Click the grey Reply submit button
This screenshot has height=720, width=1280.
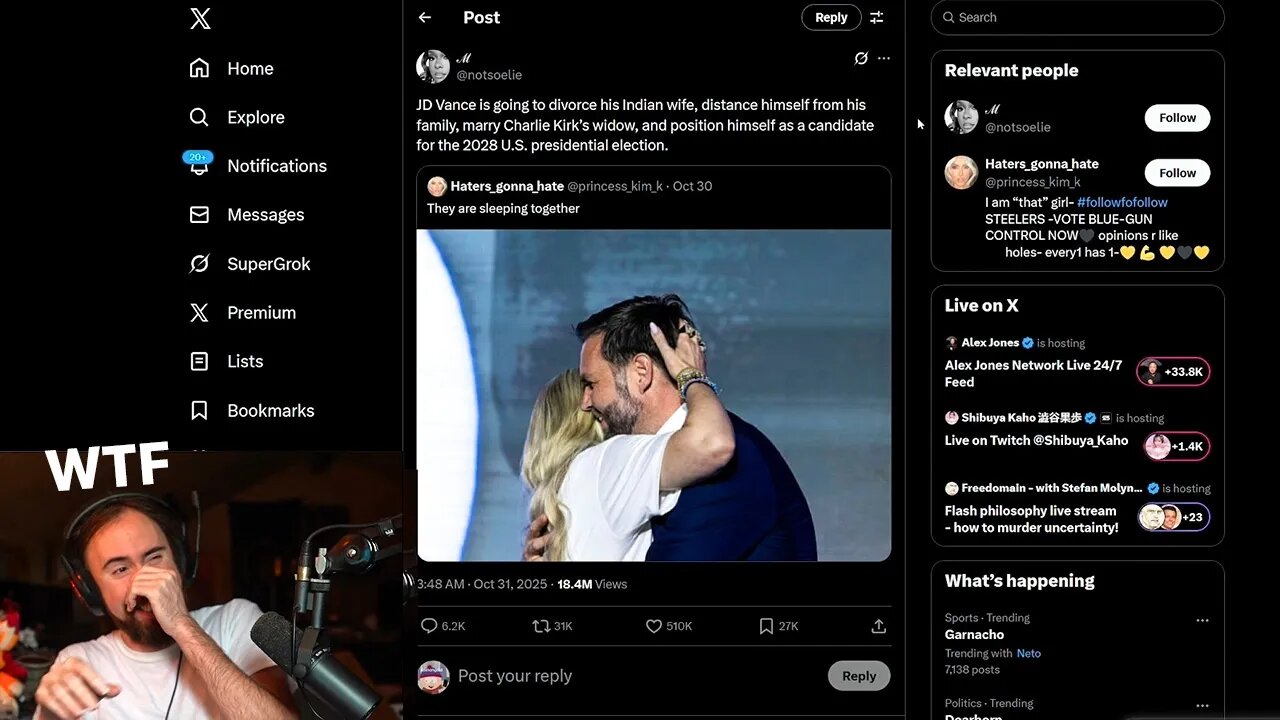[x=859, y=676]
